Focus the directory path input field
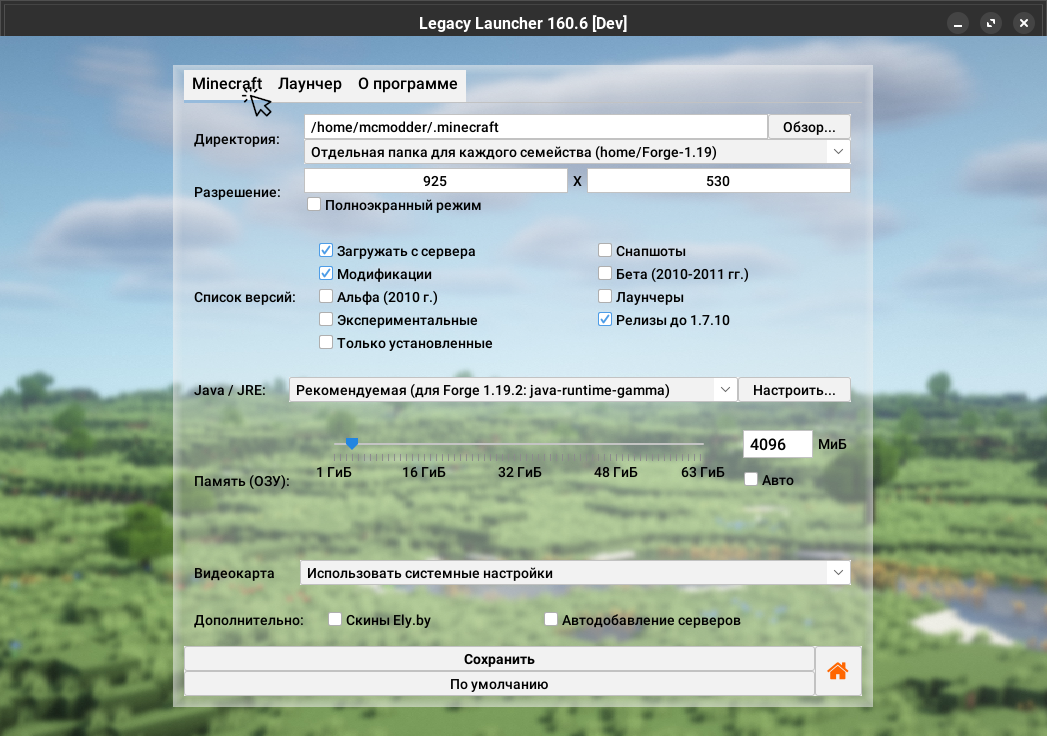The height and width of the screenshot is (736, 1047). [x=536, y=127]
